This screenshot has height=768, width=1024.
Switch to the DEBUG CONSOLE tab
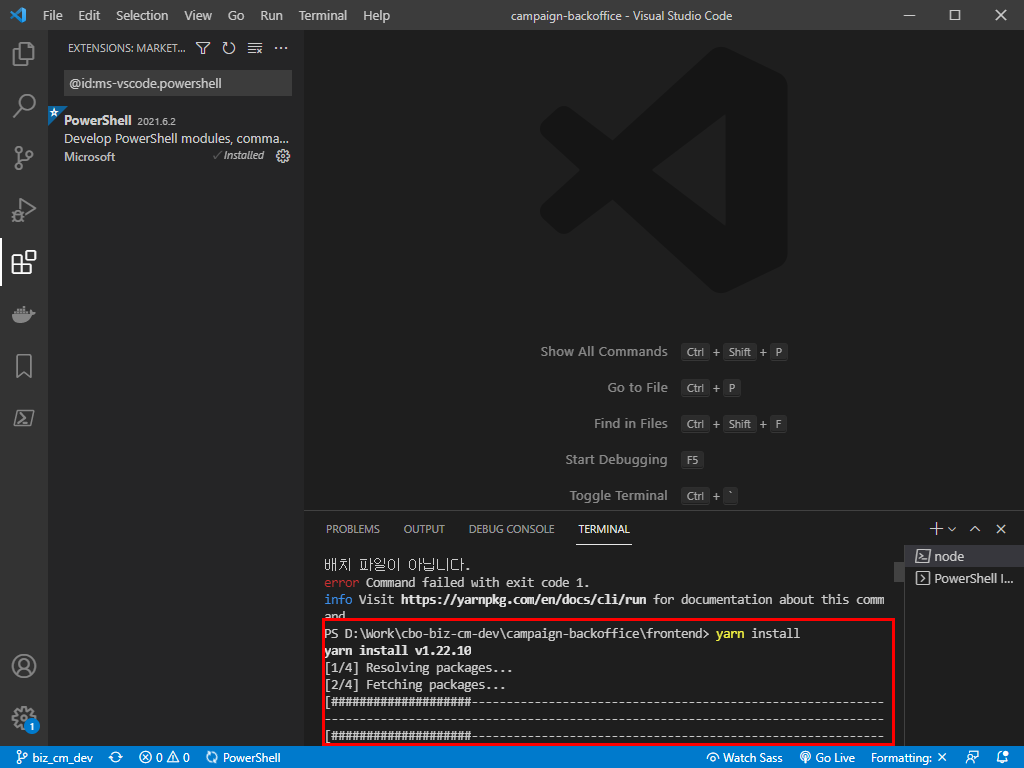(511, 529)
